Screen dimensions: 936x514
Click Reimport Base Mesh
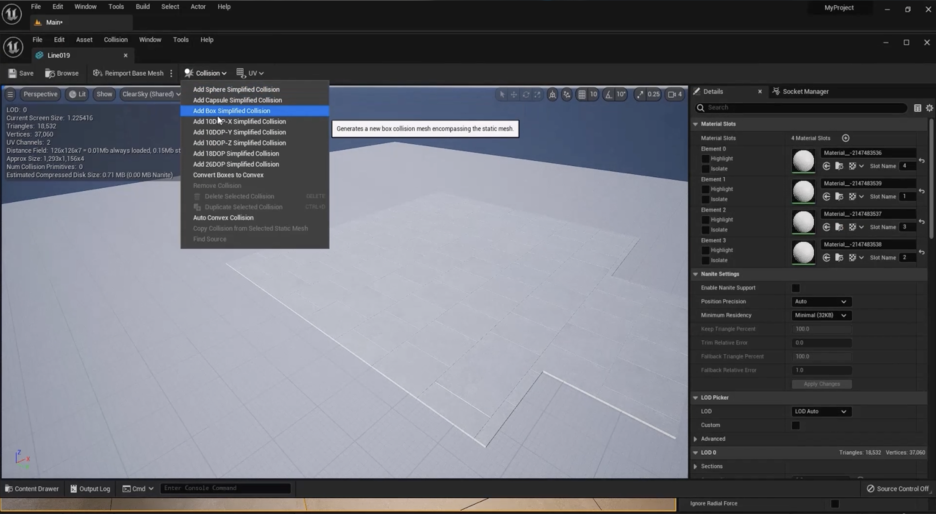(128, 73)
